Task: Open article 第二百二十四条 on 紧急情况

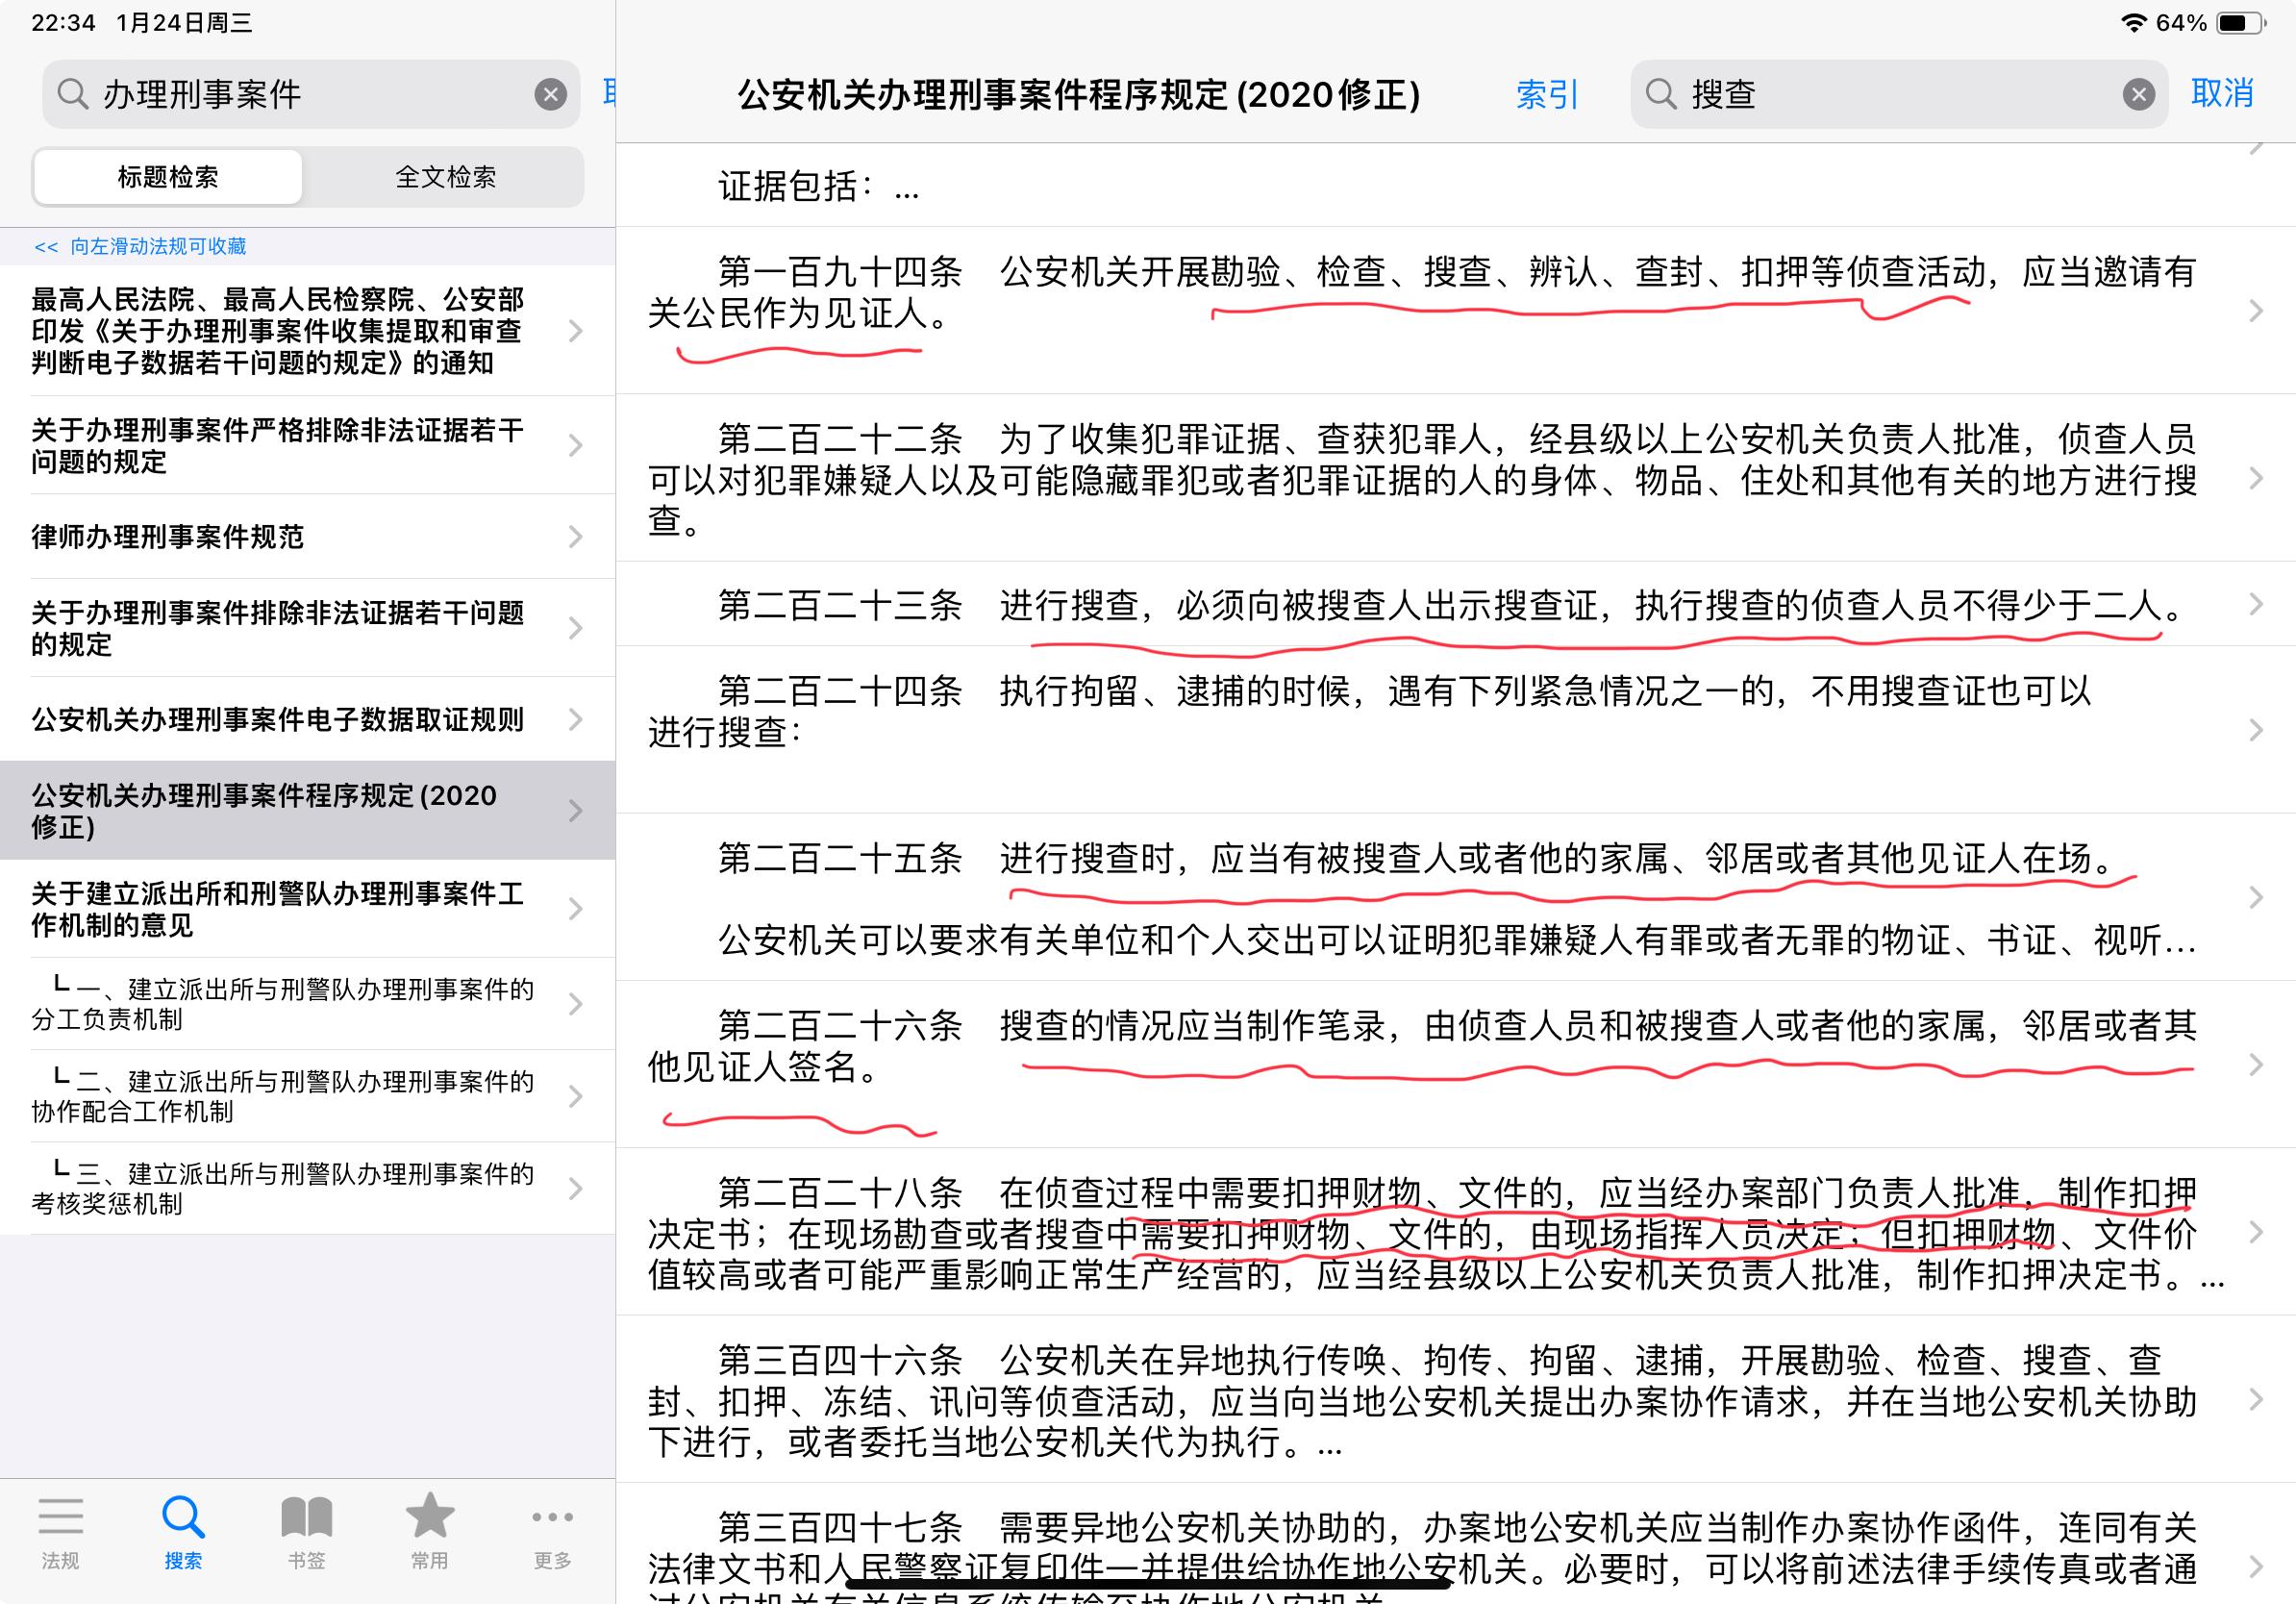Action: point(1456,730)
